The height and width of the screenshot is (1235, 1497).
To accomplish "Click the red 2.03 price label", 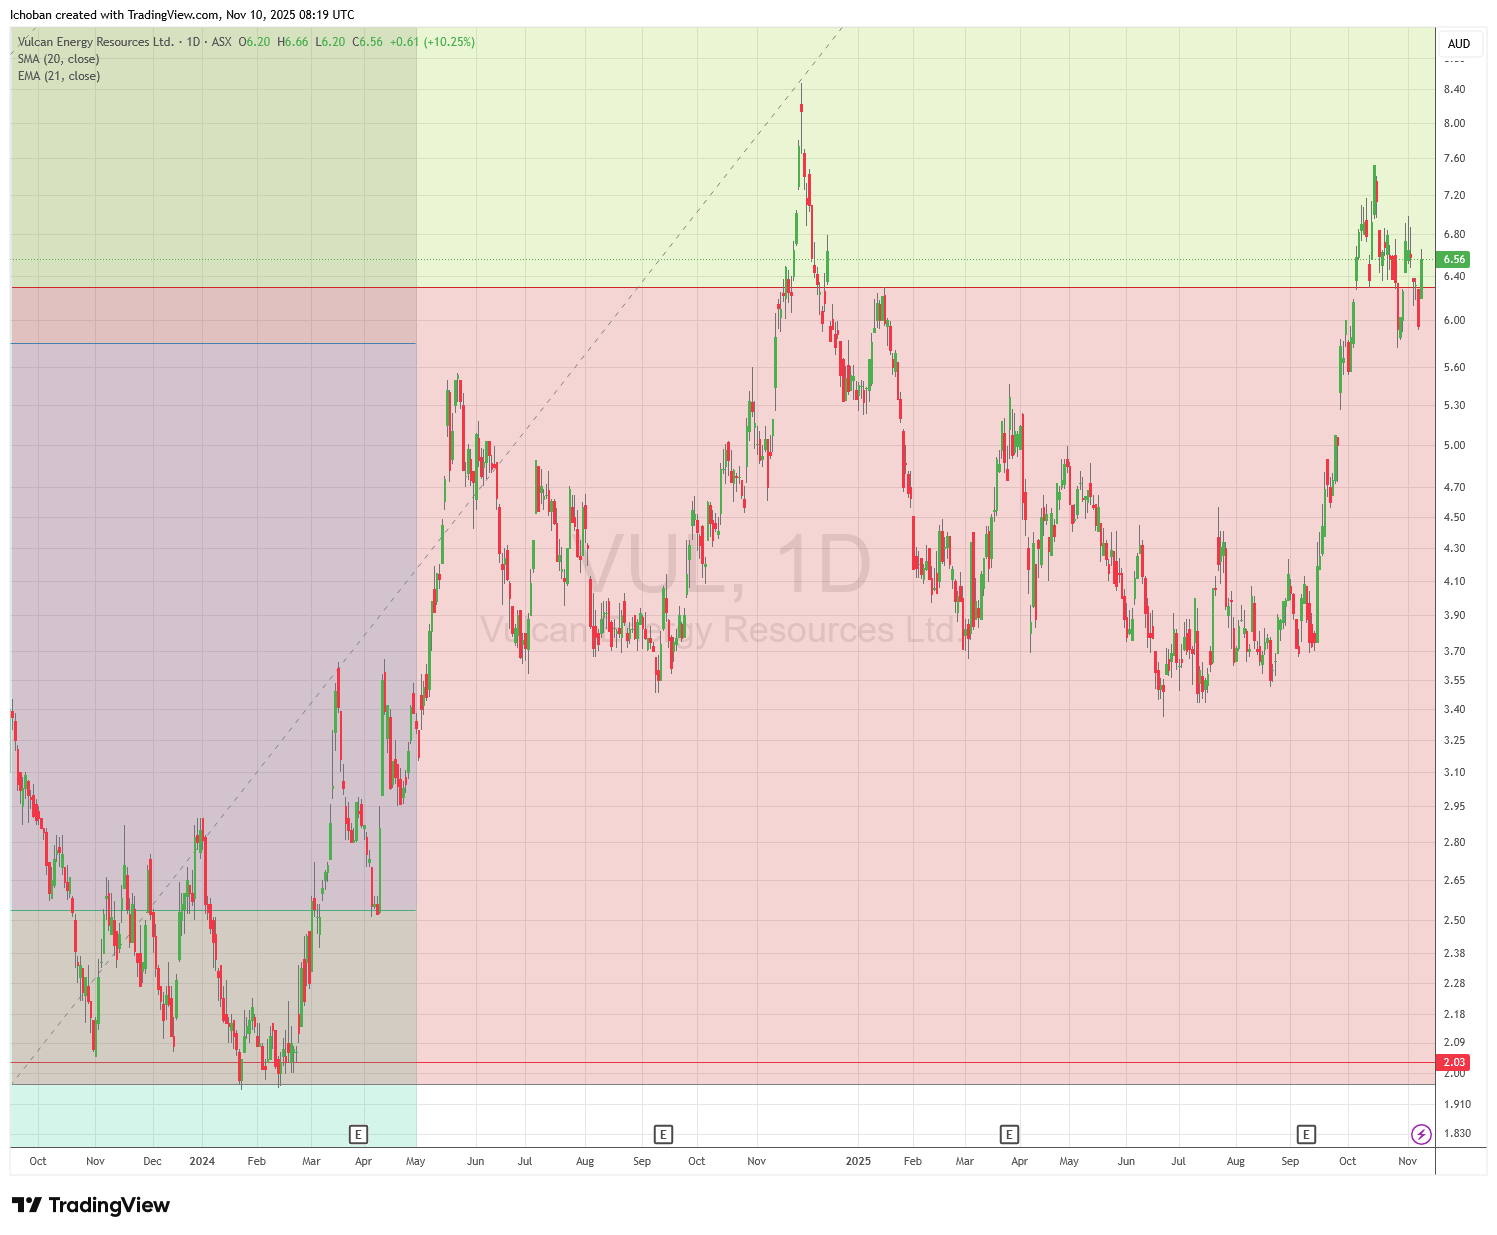I will point(1453,1062).
